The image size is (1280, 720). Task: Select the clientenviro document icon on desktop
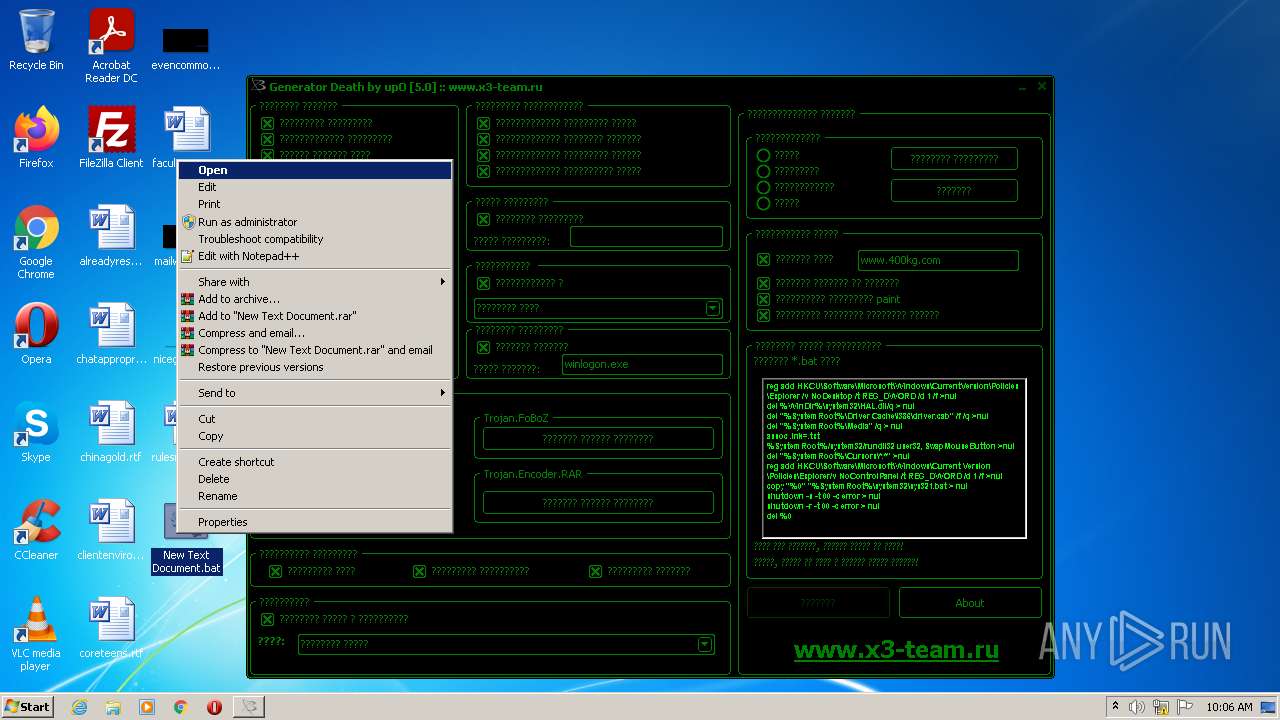coord(111,529)
